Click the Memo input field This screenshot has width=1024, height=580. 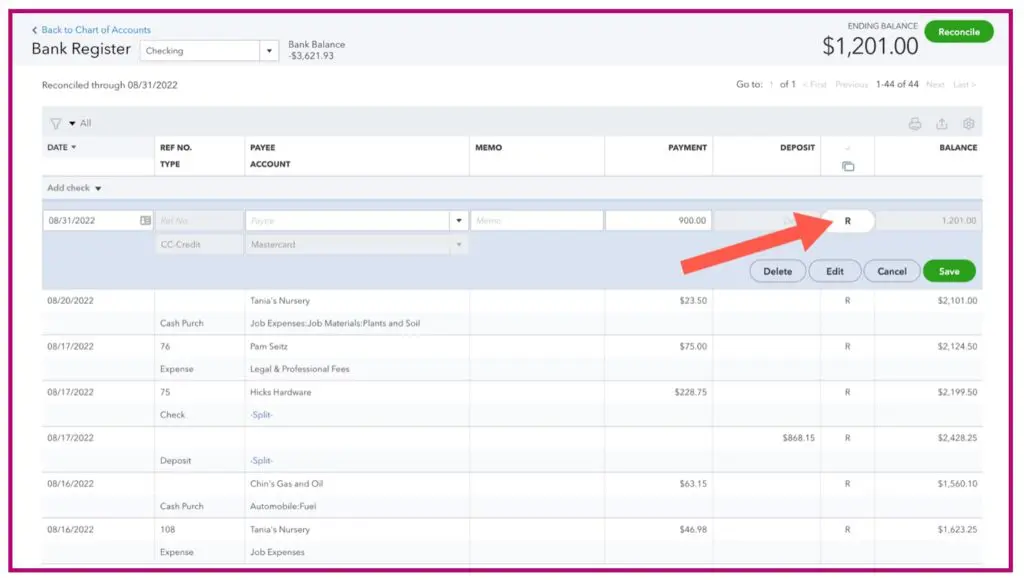point(537,221)
